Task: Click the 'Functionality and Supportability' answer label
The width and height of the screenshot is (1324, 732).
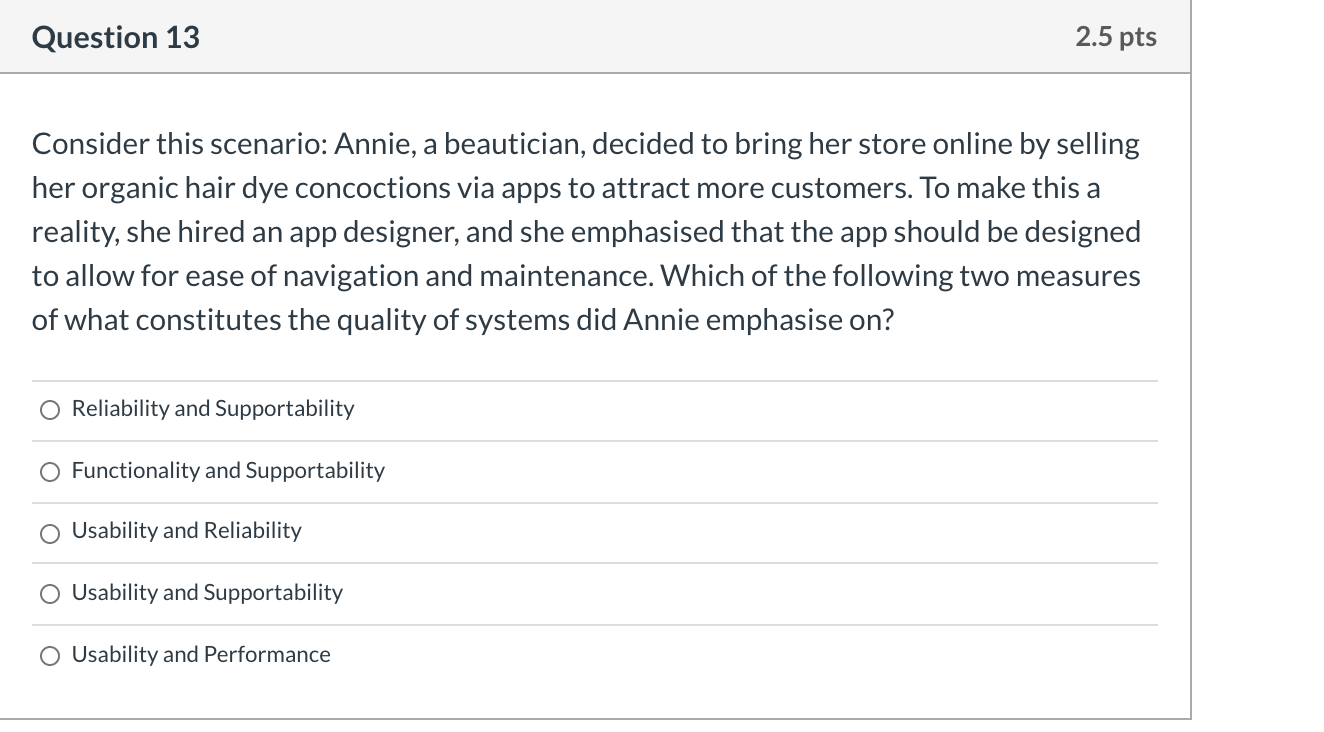Action: point(228,470)
